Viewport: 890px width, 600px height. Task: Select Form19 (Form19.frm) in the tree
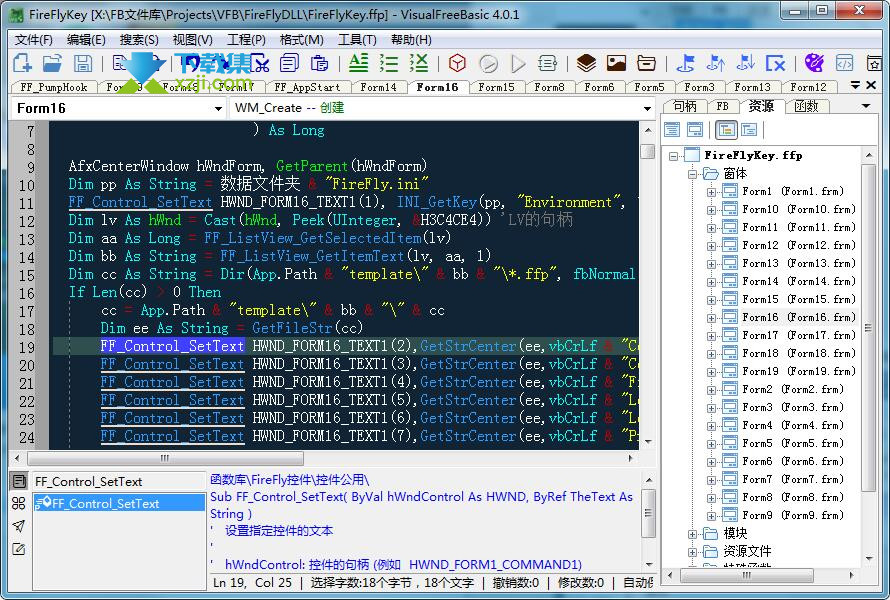799,371
